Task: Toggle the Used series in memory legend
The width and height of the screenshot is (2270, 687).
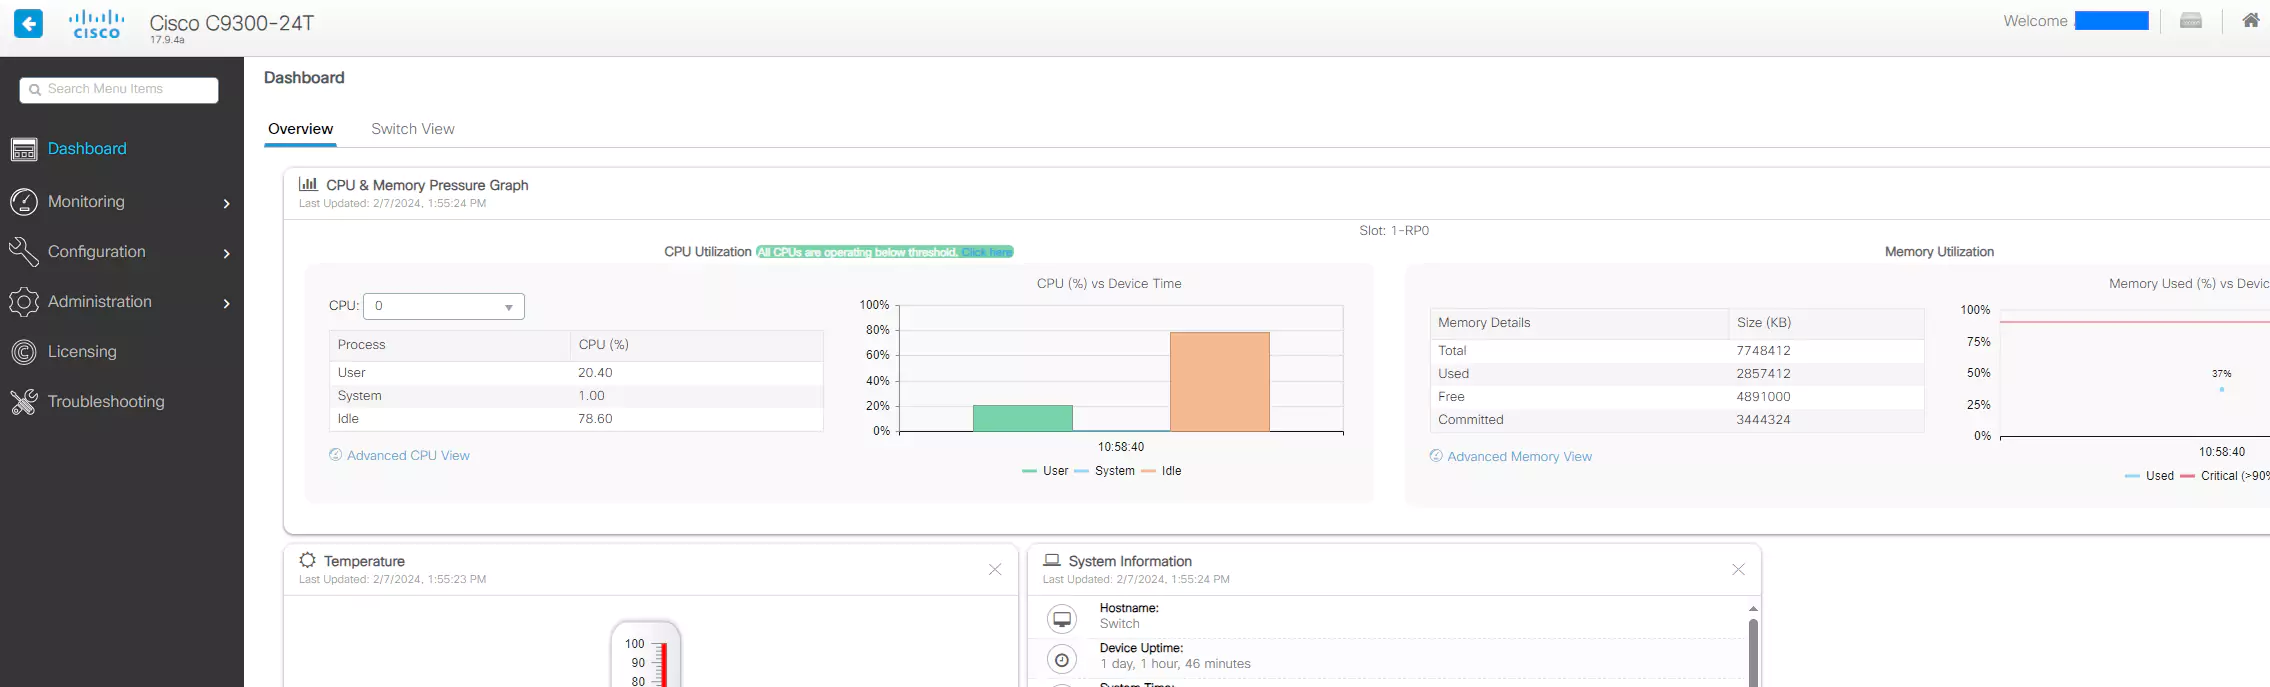Action: coord(2149,476)
